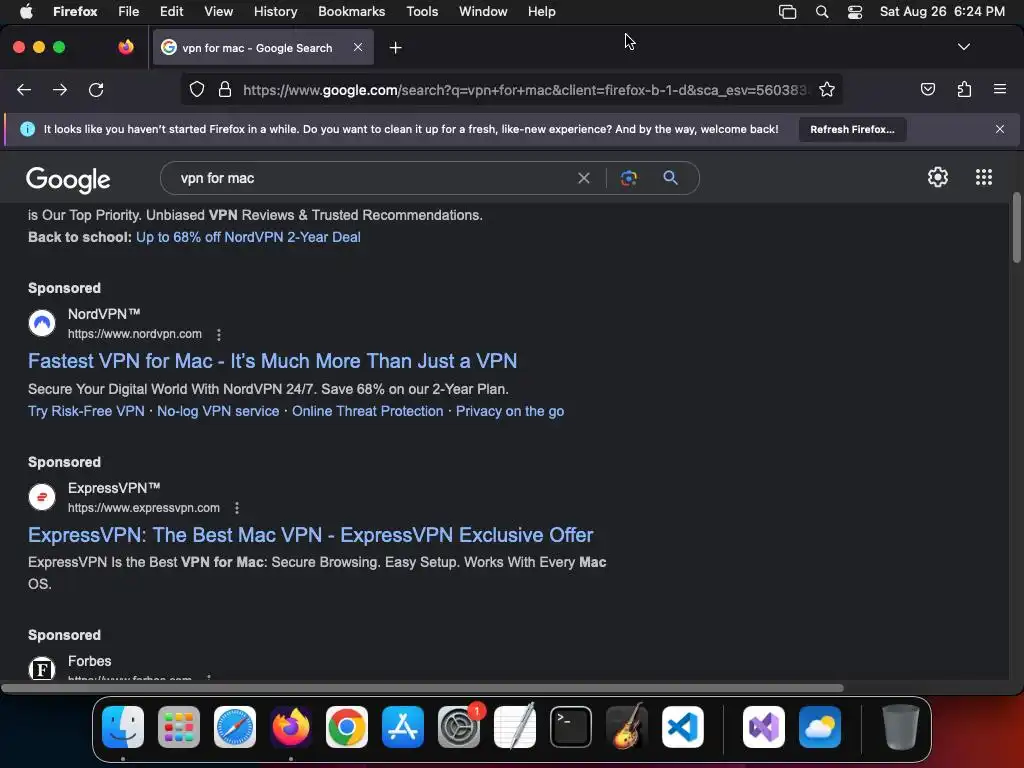1024x768 pixels.
Task: Open Terminal from the Dock
Action: tap(571, 727)
